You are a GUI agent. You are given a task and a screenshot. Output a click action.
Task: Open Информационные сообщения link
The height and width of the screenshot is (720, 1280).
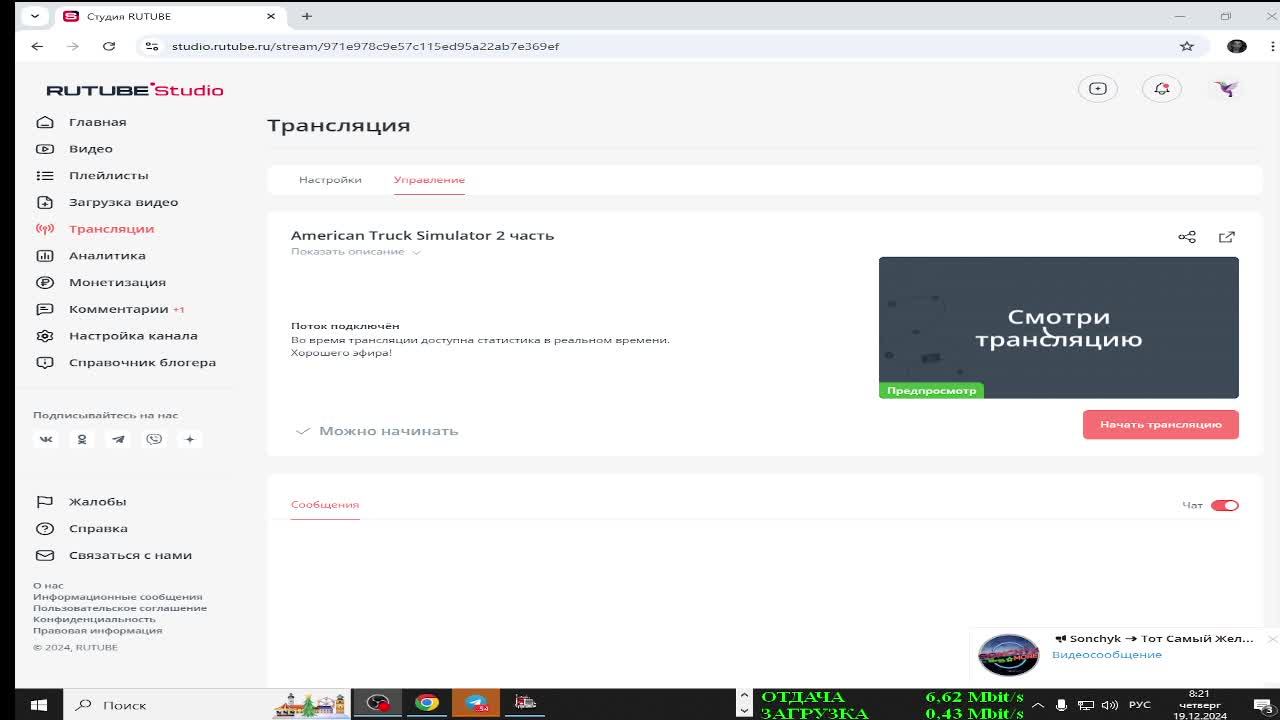[118, 597]
